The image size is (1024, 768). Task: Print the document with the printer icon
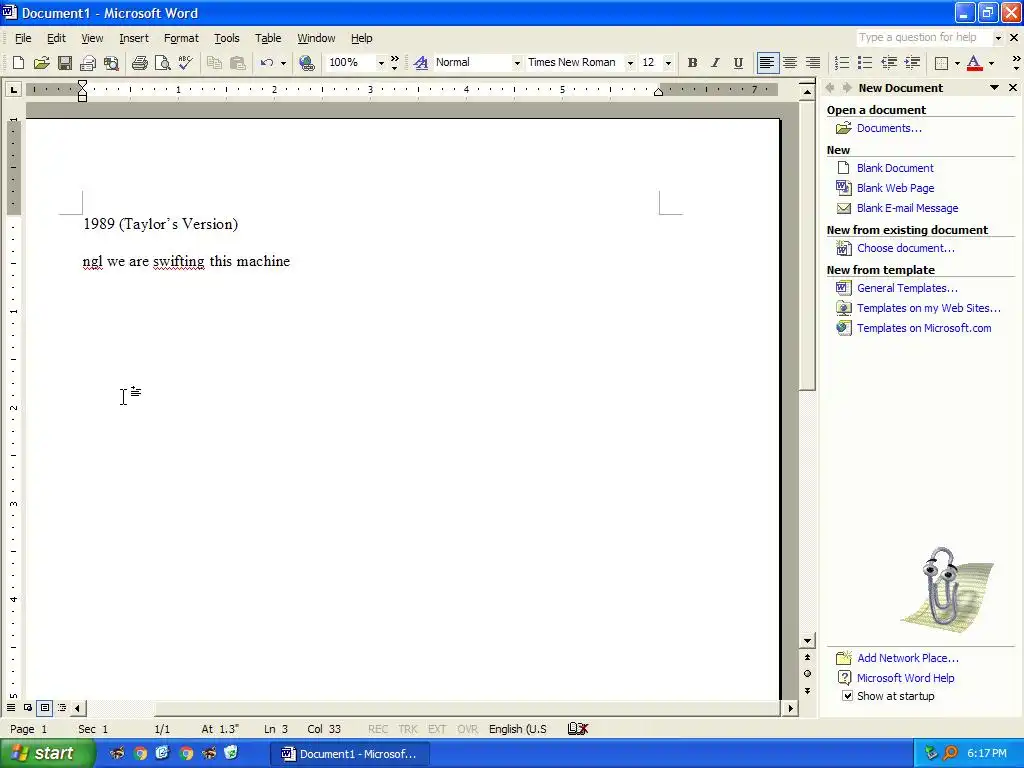coord(139,63)
